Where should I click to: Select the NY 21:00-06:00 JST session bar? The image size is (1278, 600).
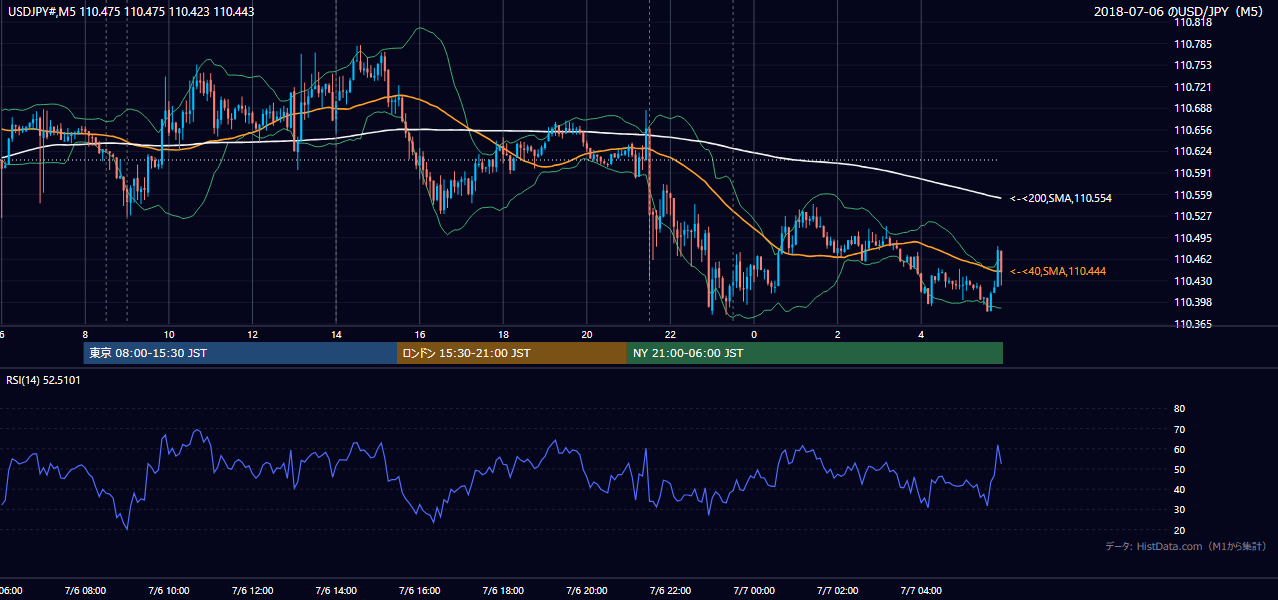814,353
